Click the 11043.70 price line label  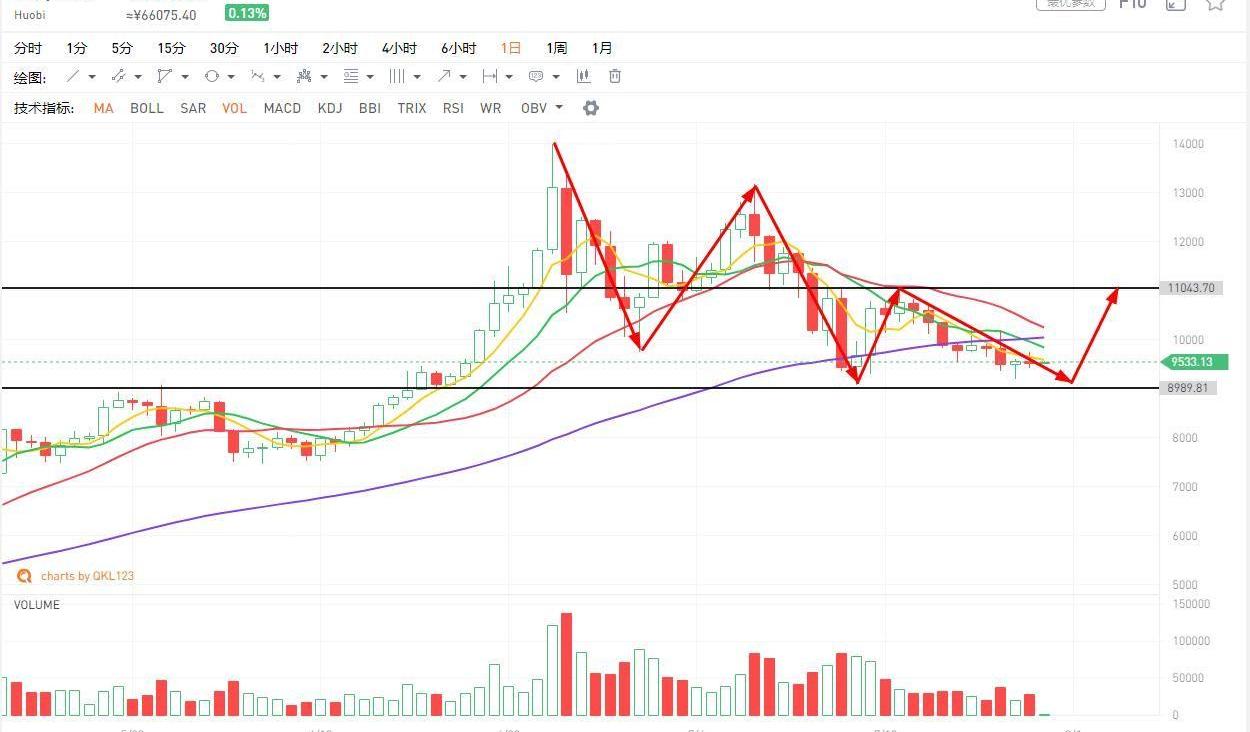click(x=1190, y=288)
